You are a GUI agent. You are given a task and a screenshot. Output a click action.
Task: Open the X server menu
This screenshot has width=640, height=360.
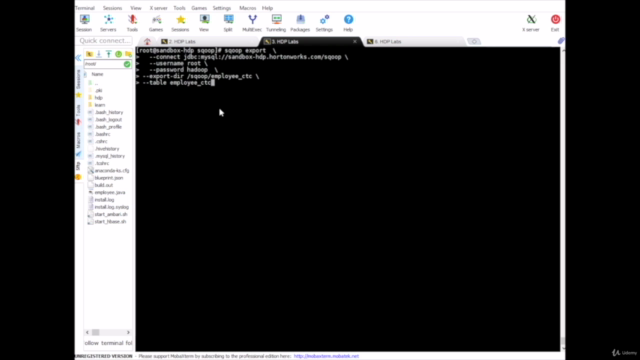pyautogui.click(x=158, y=8)
